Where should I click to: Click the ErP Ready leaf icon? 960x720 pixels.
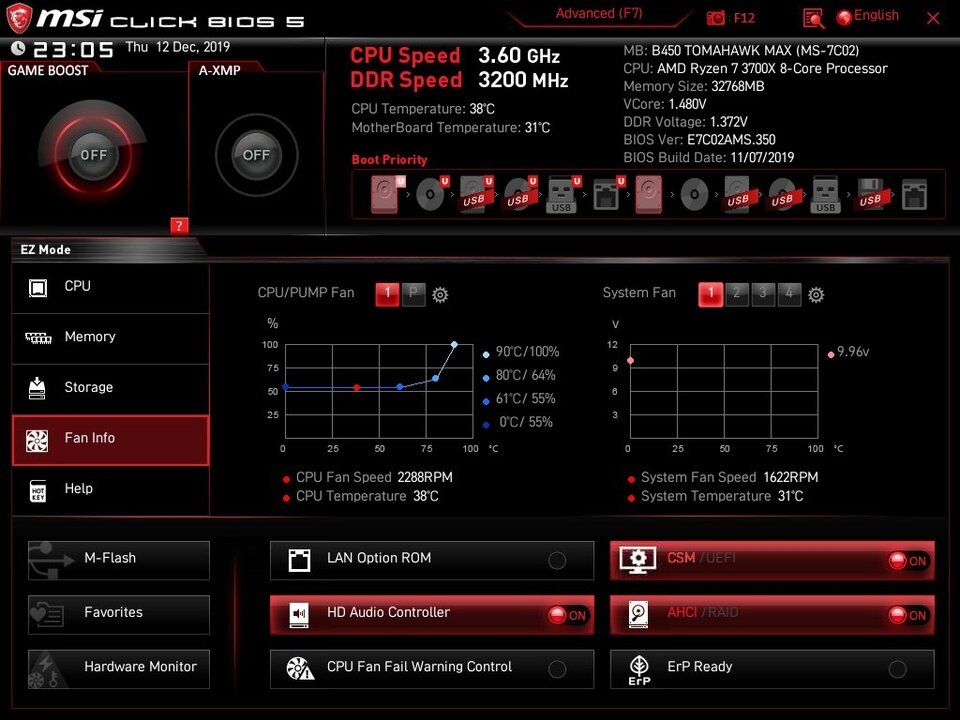(639, 670)
